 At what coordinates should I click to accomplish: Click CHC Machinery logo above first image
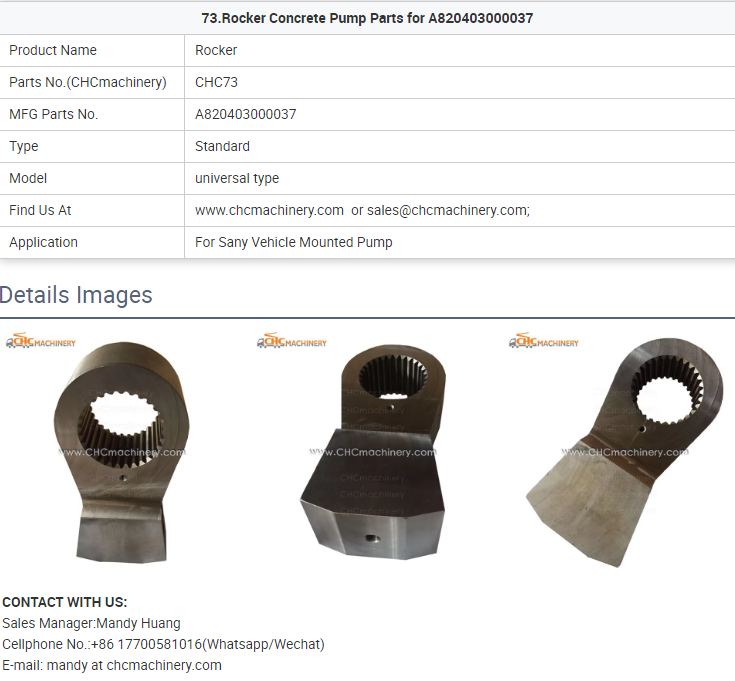coord(41,341)
